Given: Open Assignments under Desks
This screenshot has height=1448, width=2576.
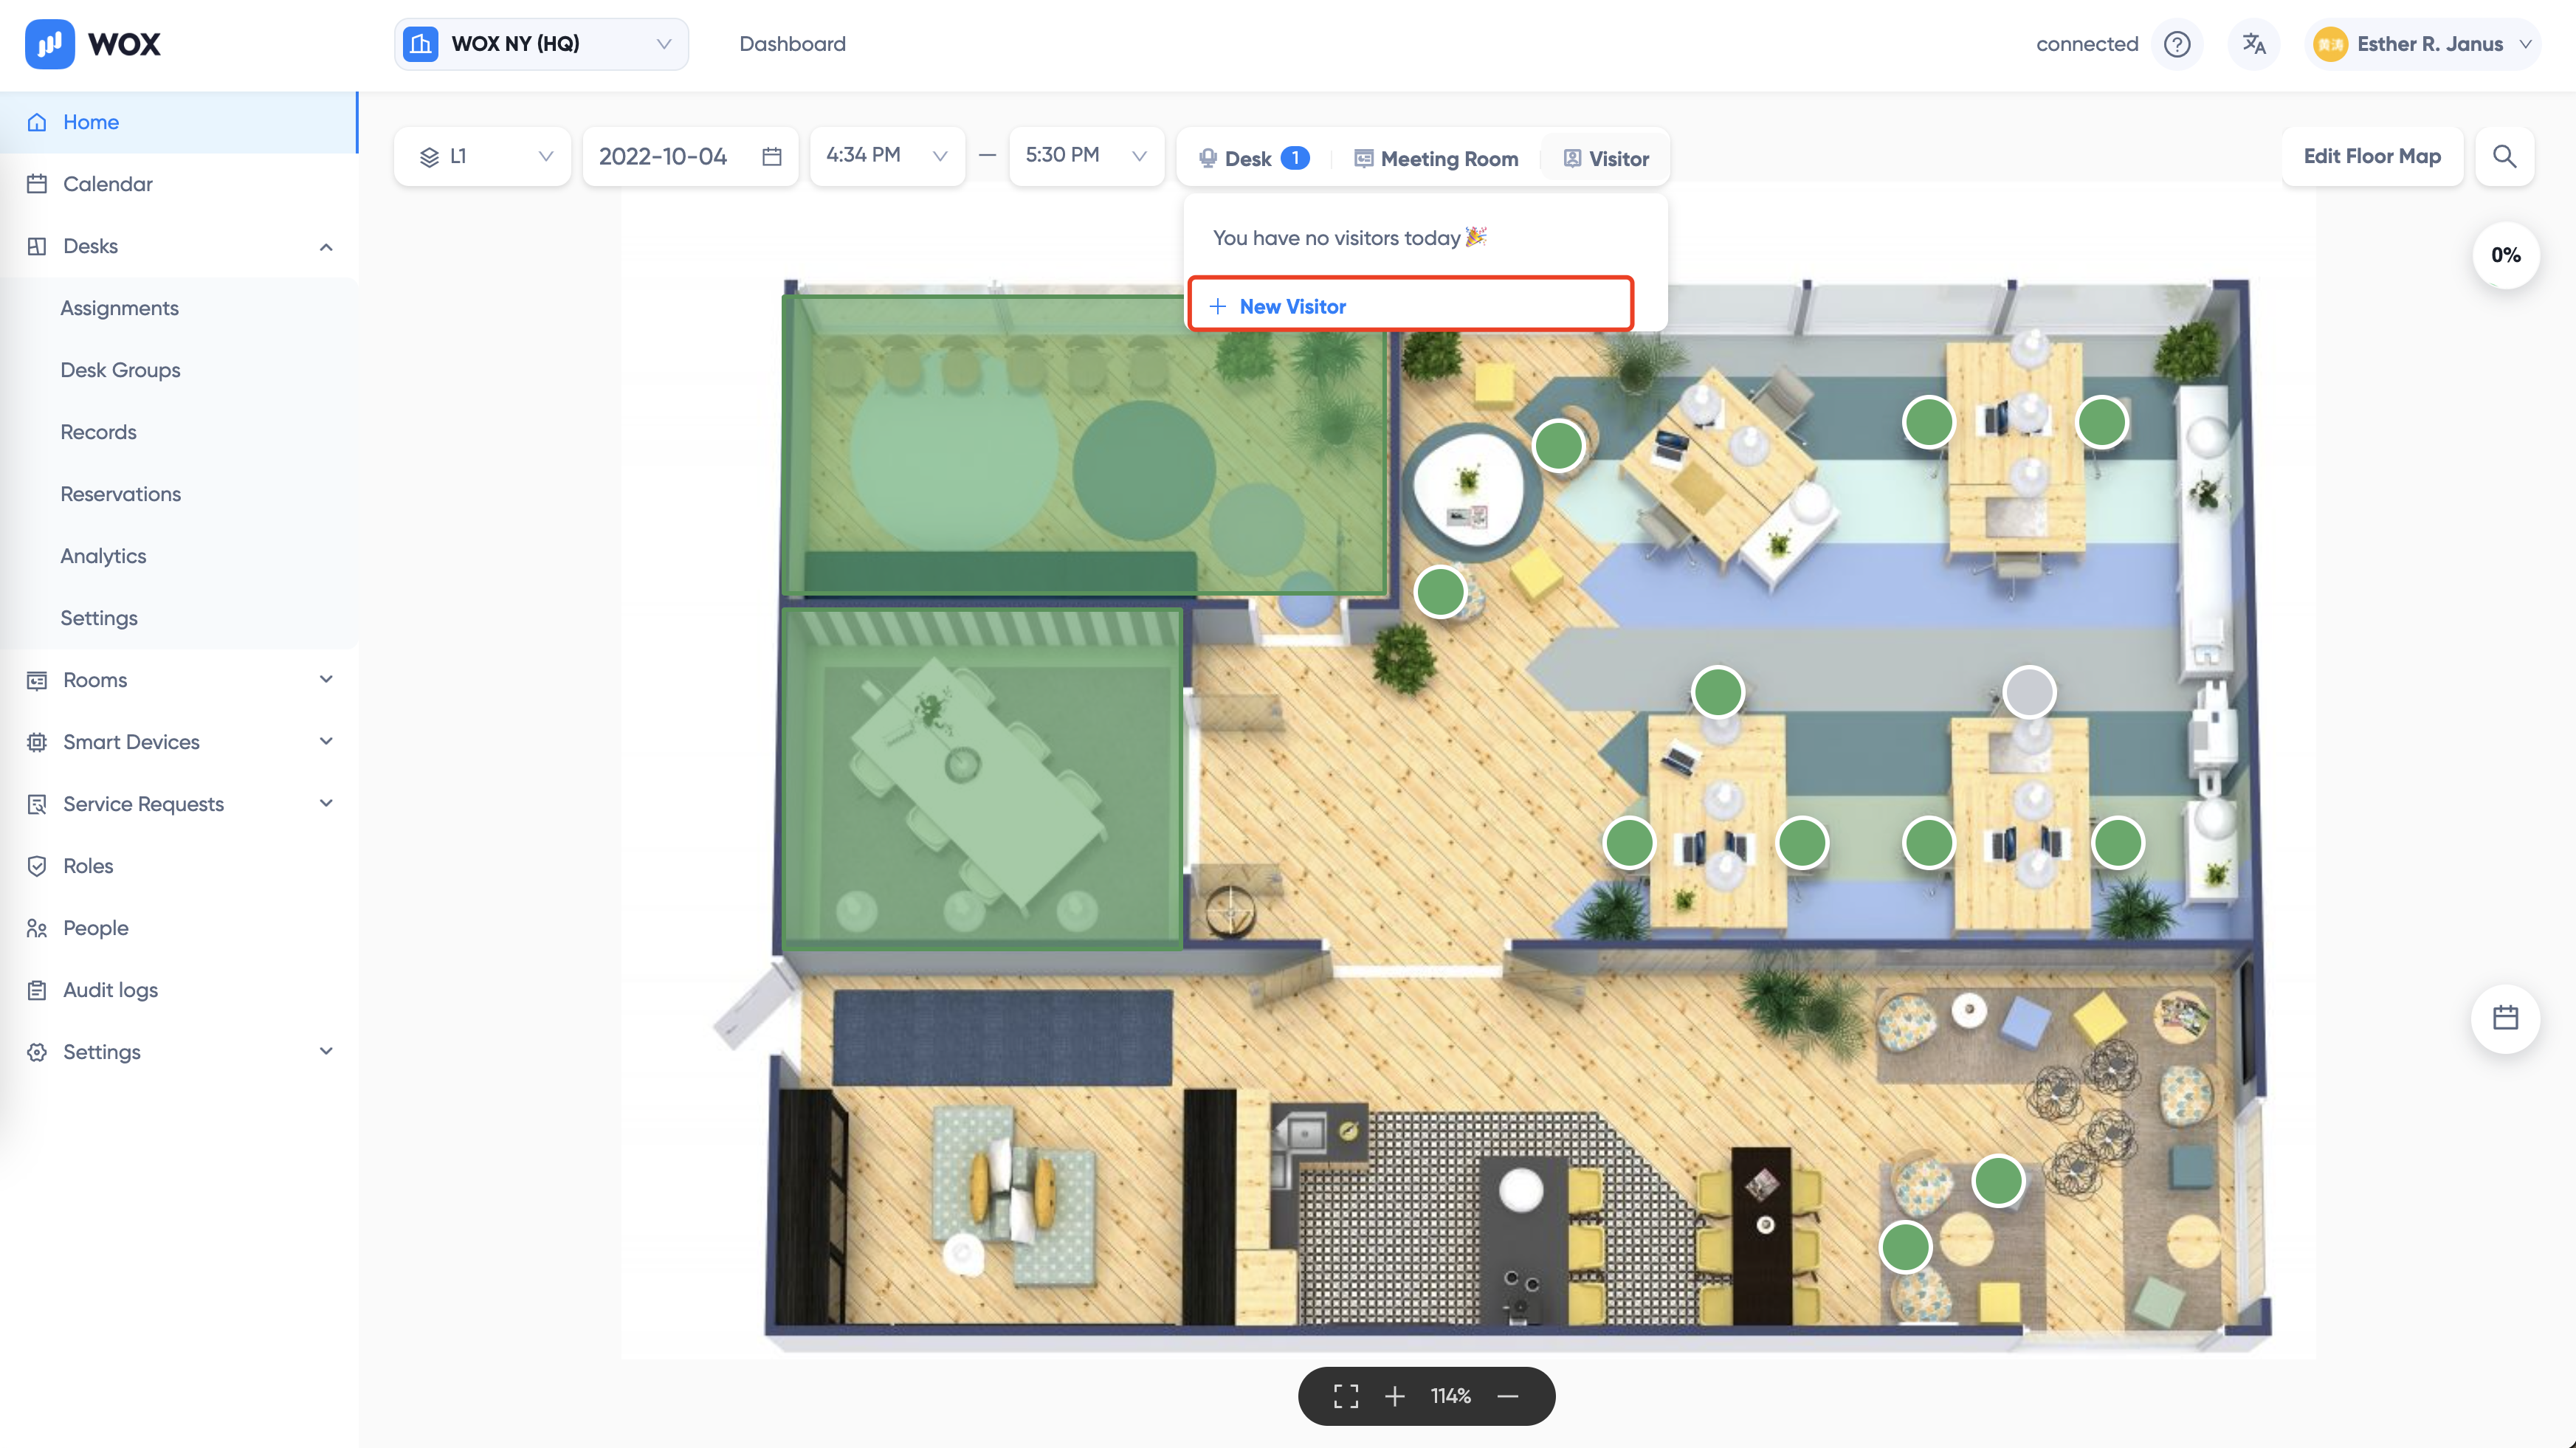Looking at the screenshot, I should pos(120,308).
